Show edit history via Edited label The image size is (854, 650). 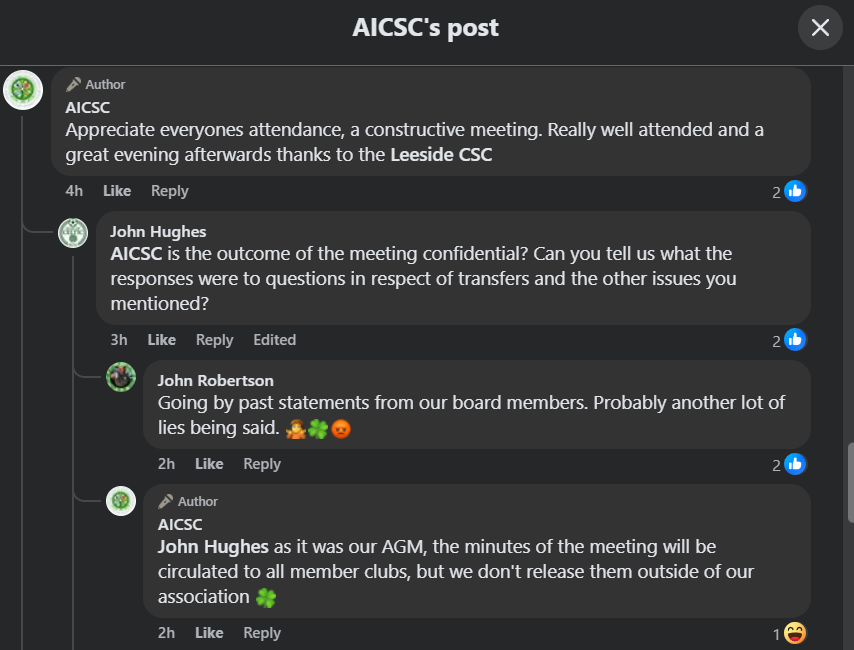point(274,340)
